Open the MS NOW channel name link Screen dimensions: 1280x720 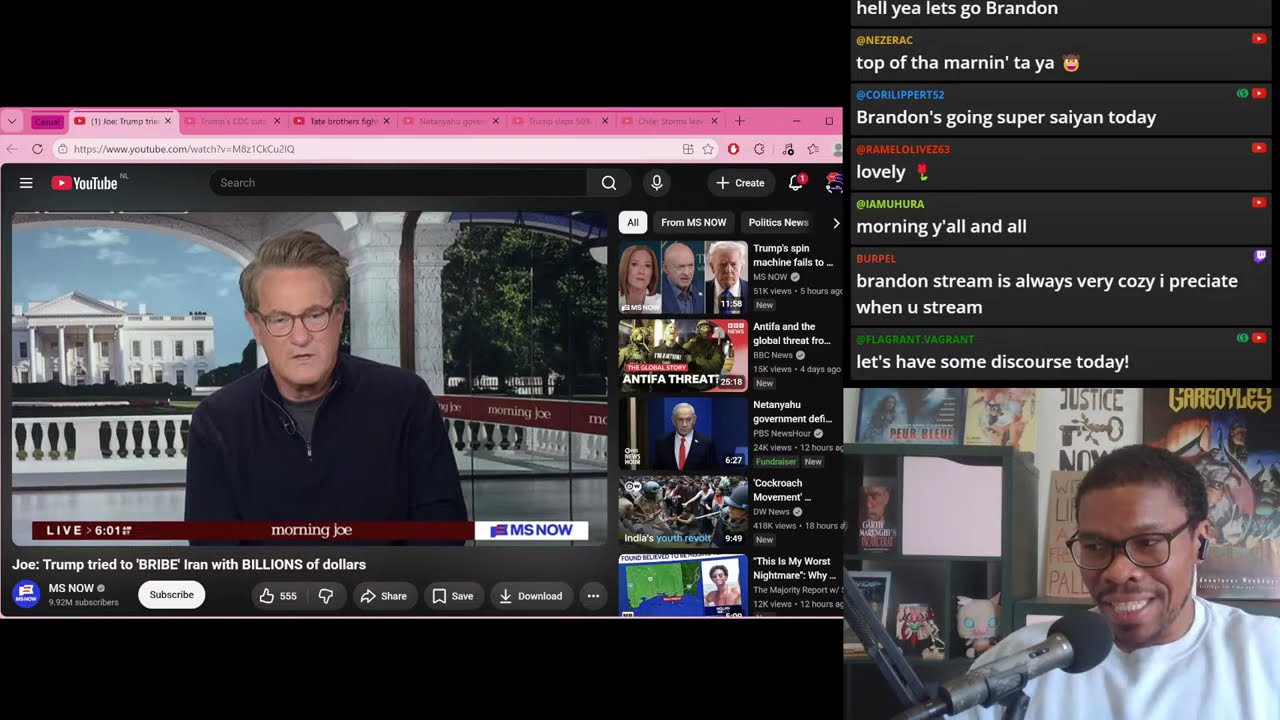coord(71,588)
